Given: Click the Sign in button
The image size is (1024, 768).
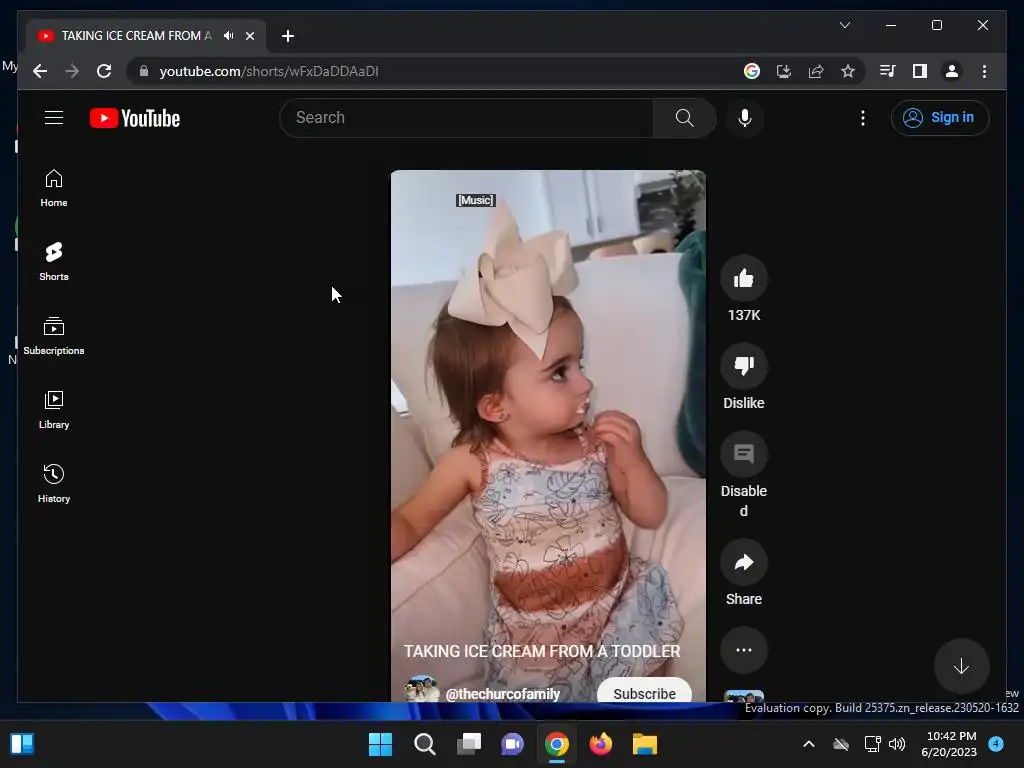Looking at the screenshot, I should tap(940, 118).
